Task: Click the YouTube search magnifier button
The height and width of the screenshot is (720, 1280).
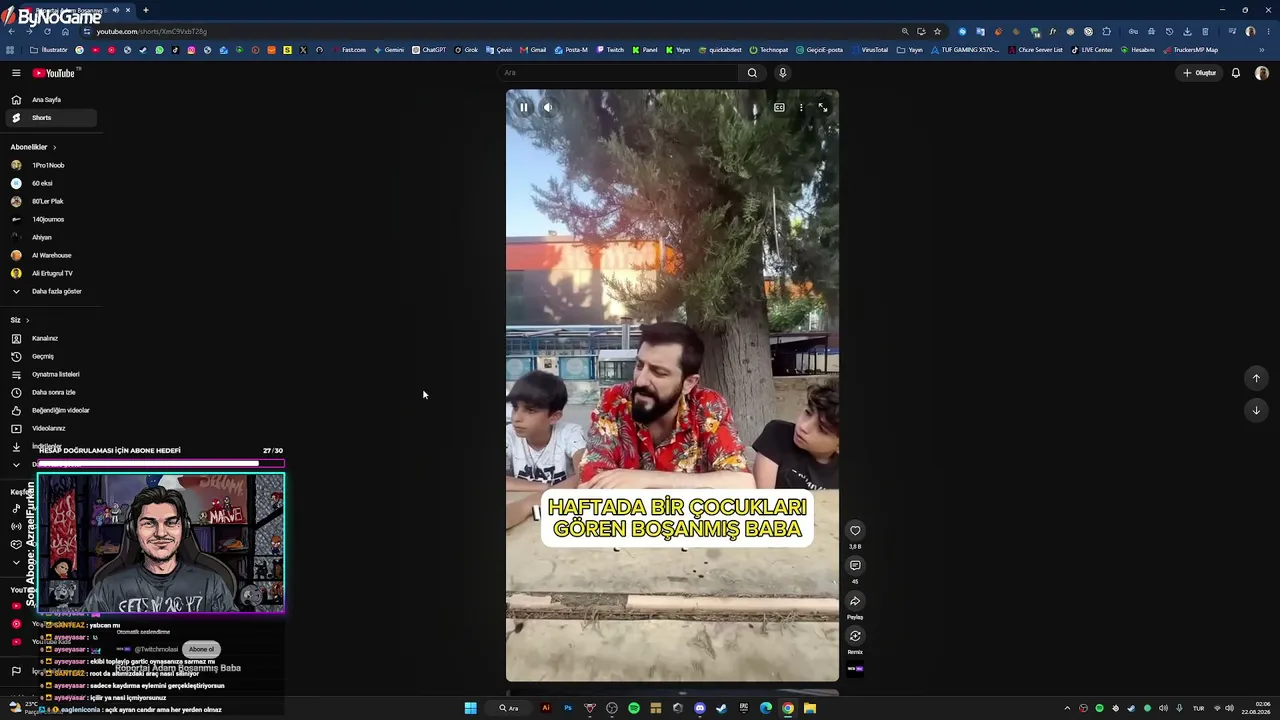Action: pos(752,73)
